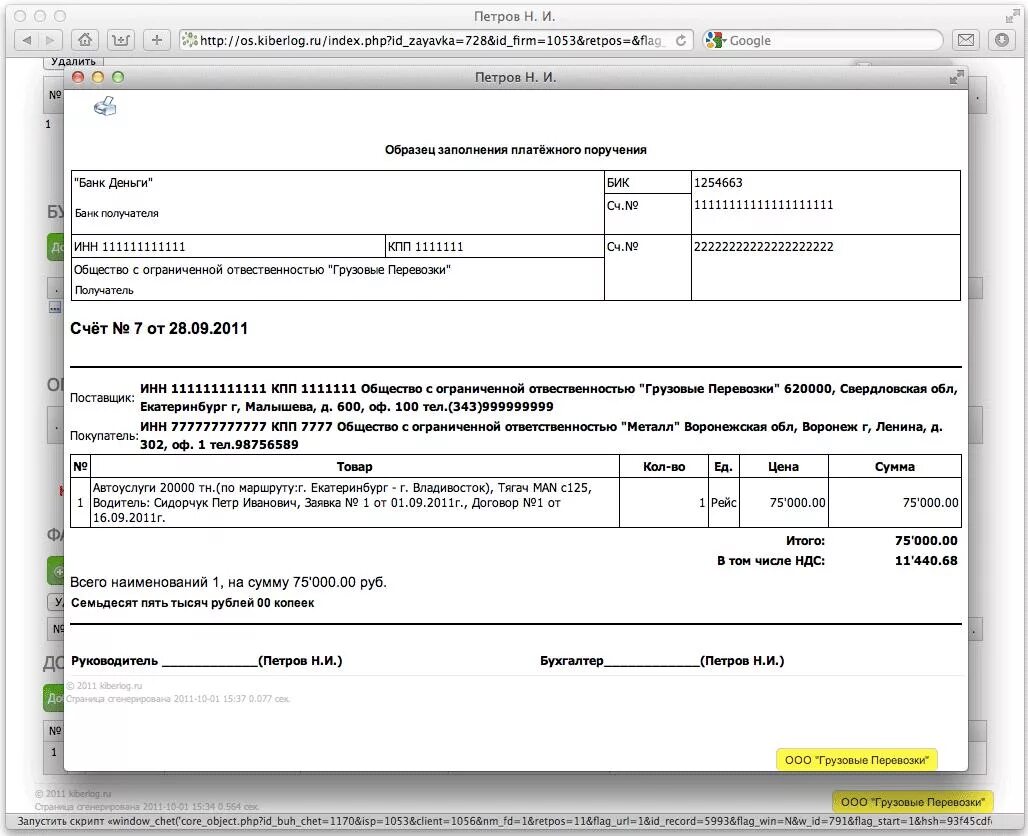Click the "Банк Деньги" bank name
Image resolution: width=1028 pixels, height=836 pixels.
click(x=113, y=183)
